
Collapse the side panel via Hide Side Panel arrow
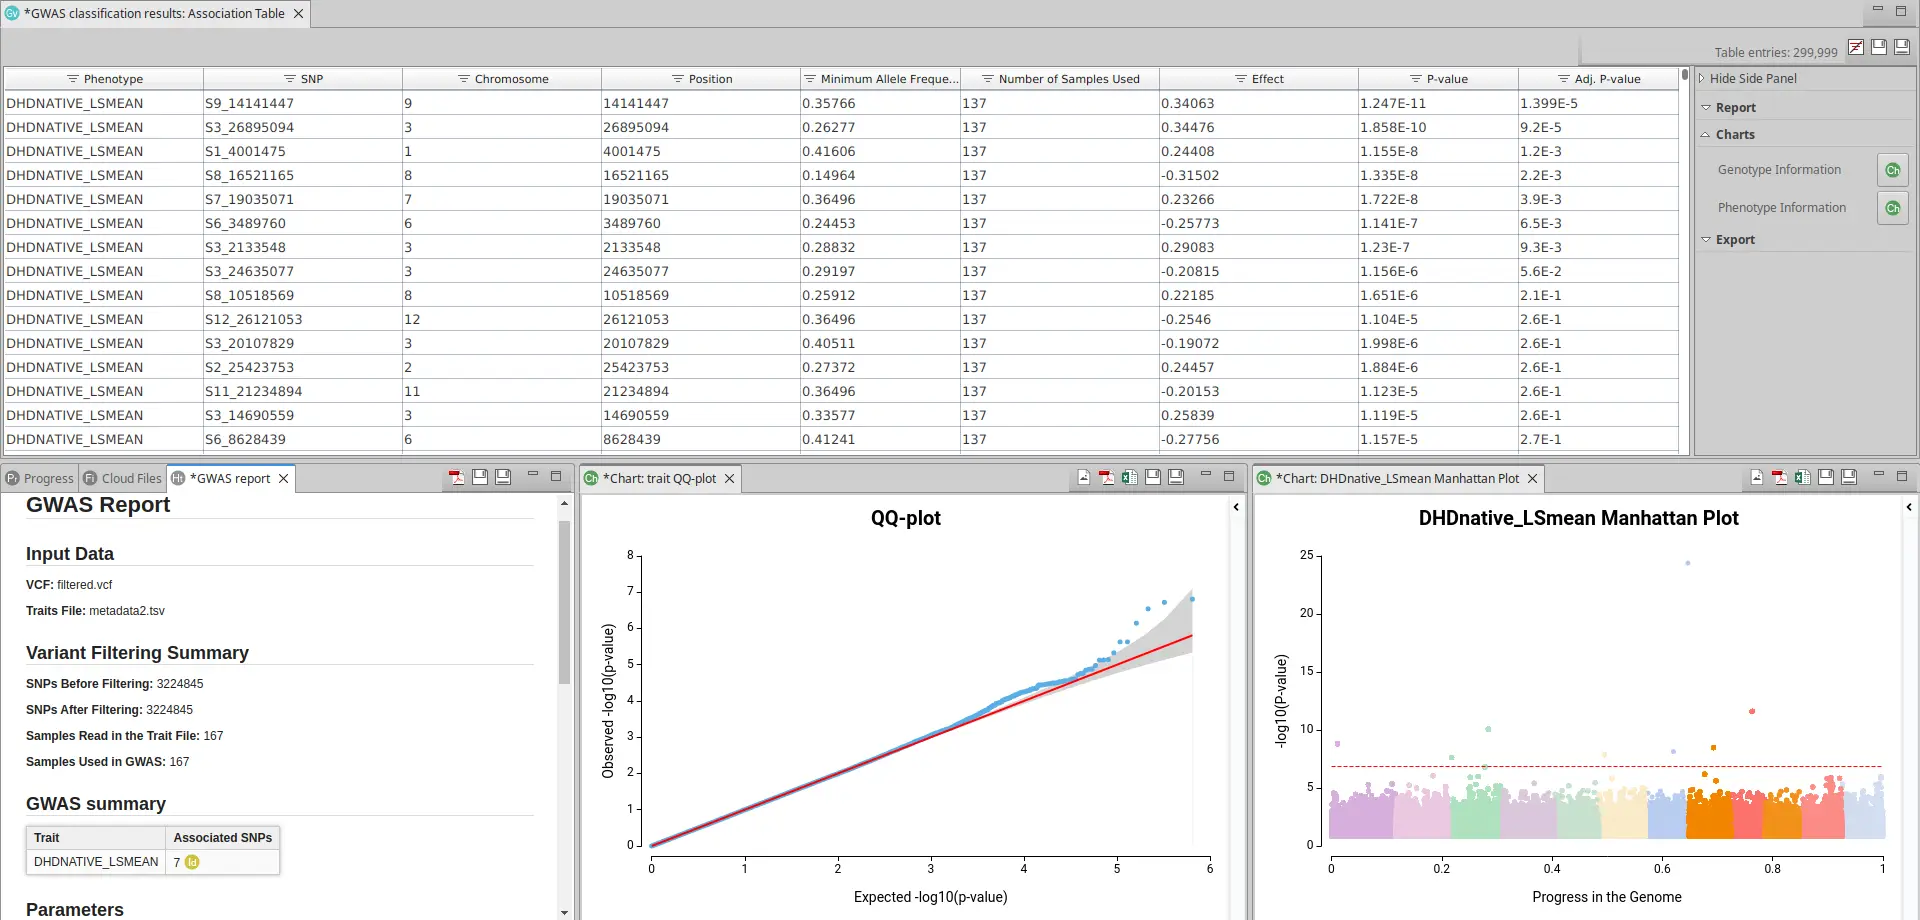click(1702, 78)
